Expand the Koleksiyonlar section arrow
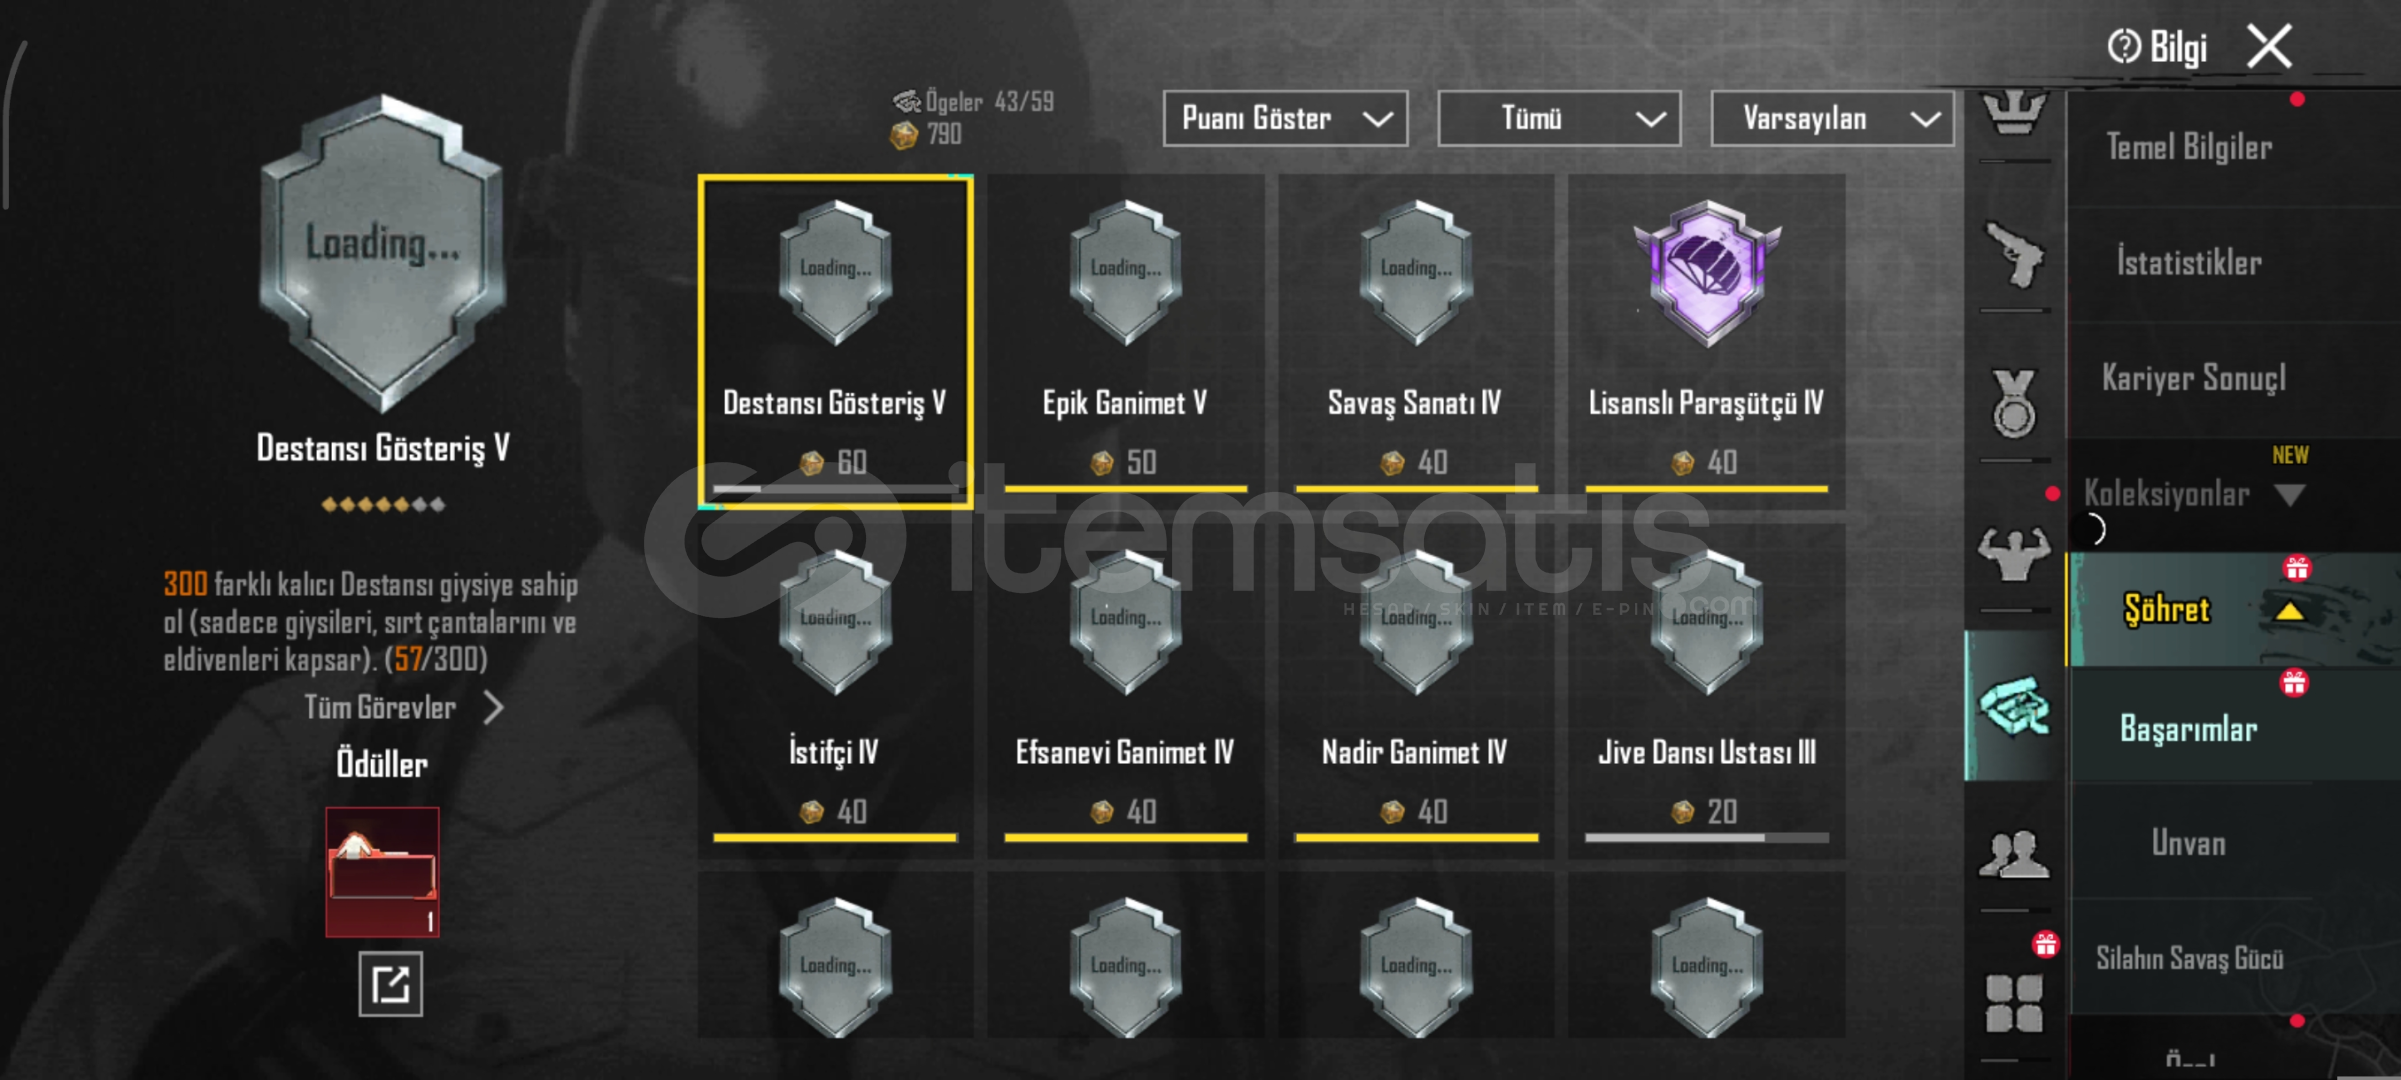The height and width of the screenshot is (1080, 2401). [x=2289, y=495]
